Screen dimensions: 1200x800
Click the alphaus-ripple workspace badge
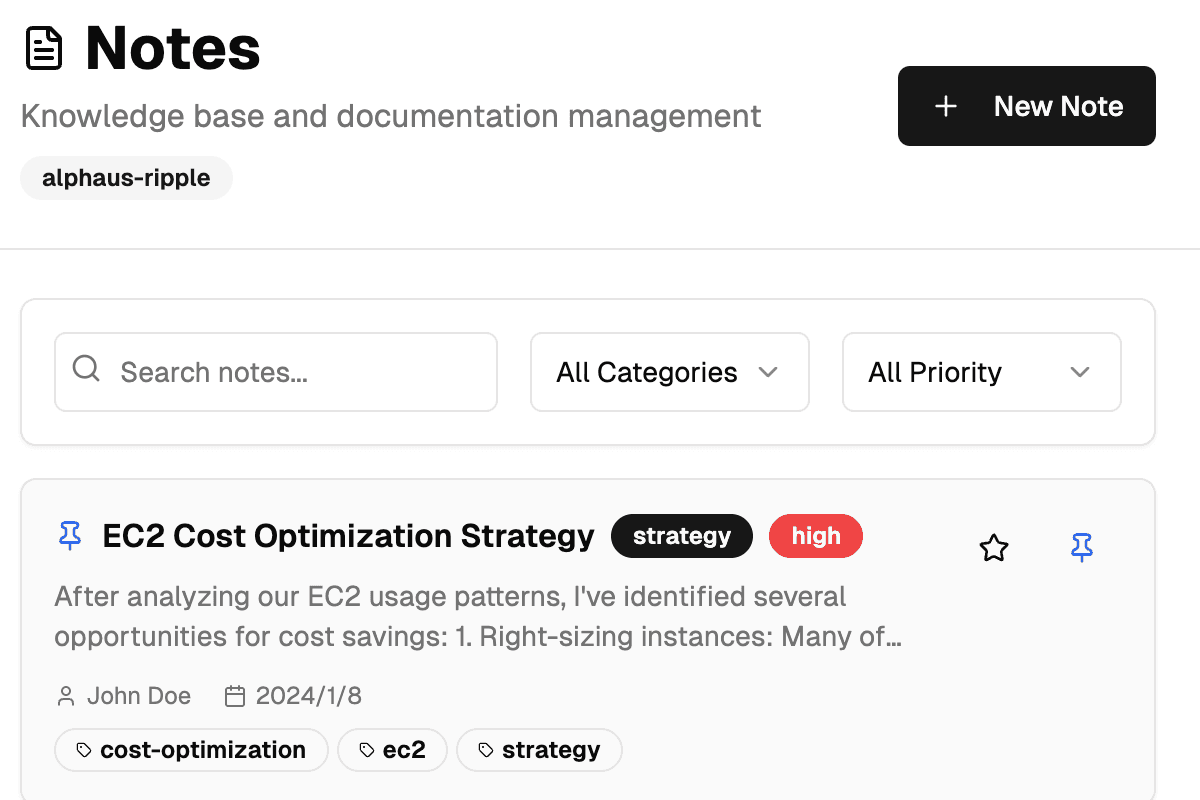pyautogui.click(x=126, y=178)
